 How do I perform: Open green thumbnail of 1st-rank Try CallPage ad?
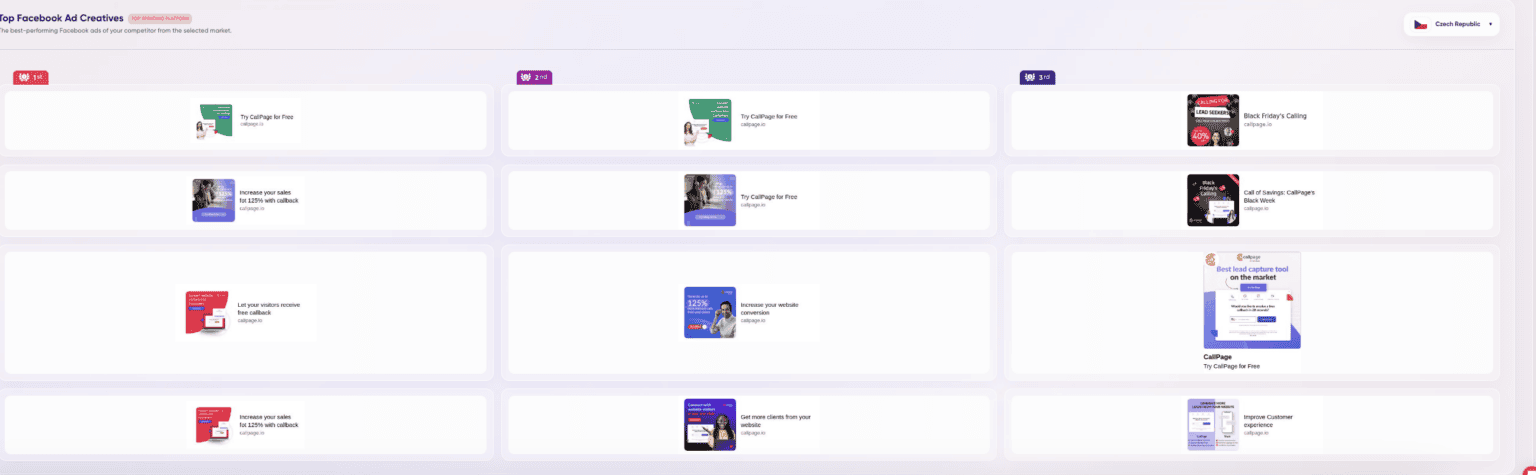click(x=214, y=121)
